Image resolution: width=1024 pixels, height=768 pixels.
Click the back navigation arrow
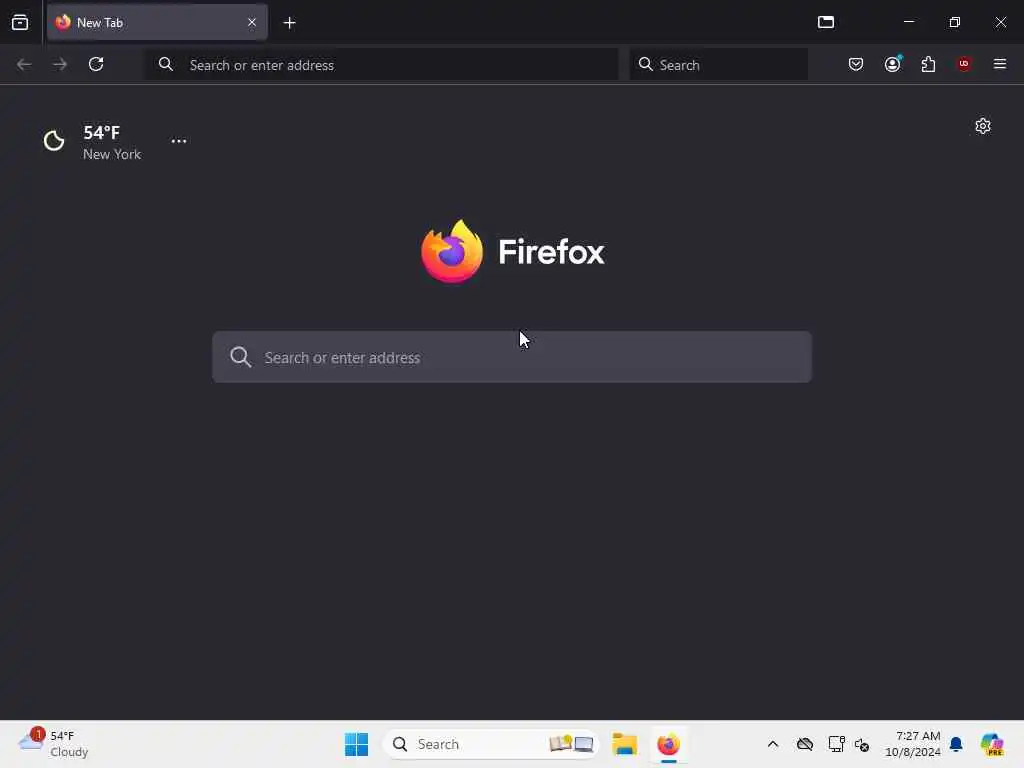point(24,64)
